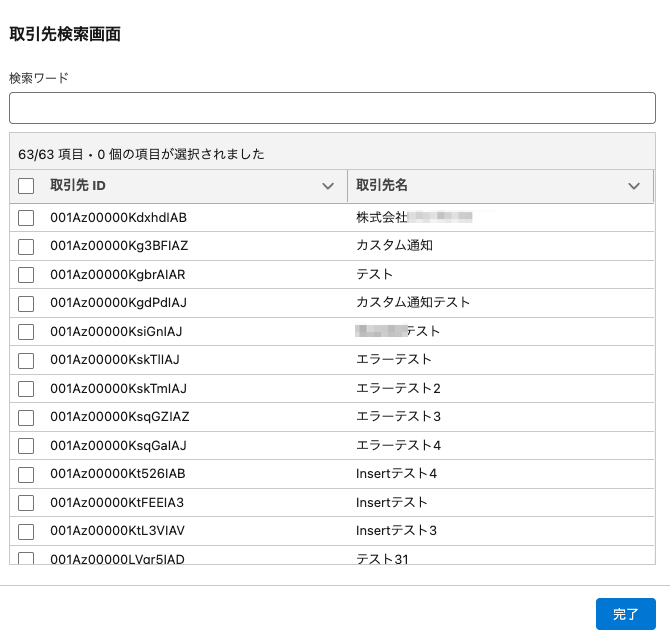The width and height of the screenshot is (670, 643).
Task: Click the 取引先 ID column header
Action: coord(78,186)
